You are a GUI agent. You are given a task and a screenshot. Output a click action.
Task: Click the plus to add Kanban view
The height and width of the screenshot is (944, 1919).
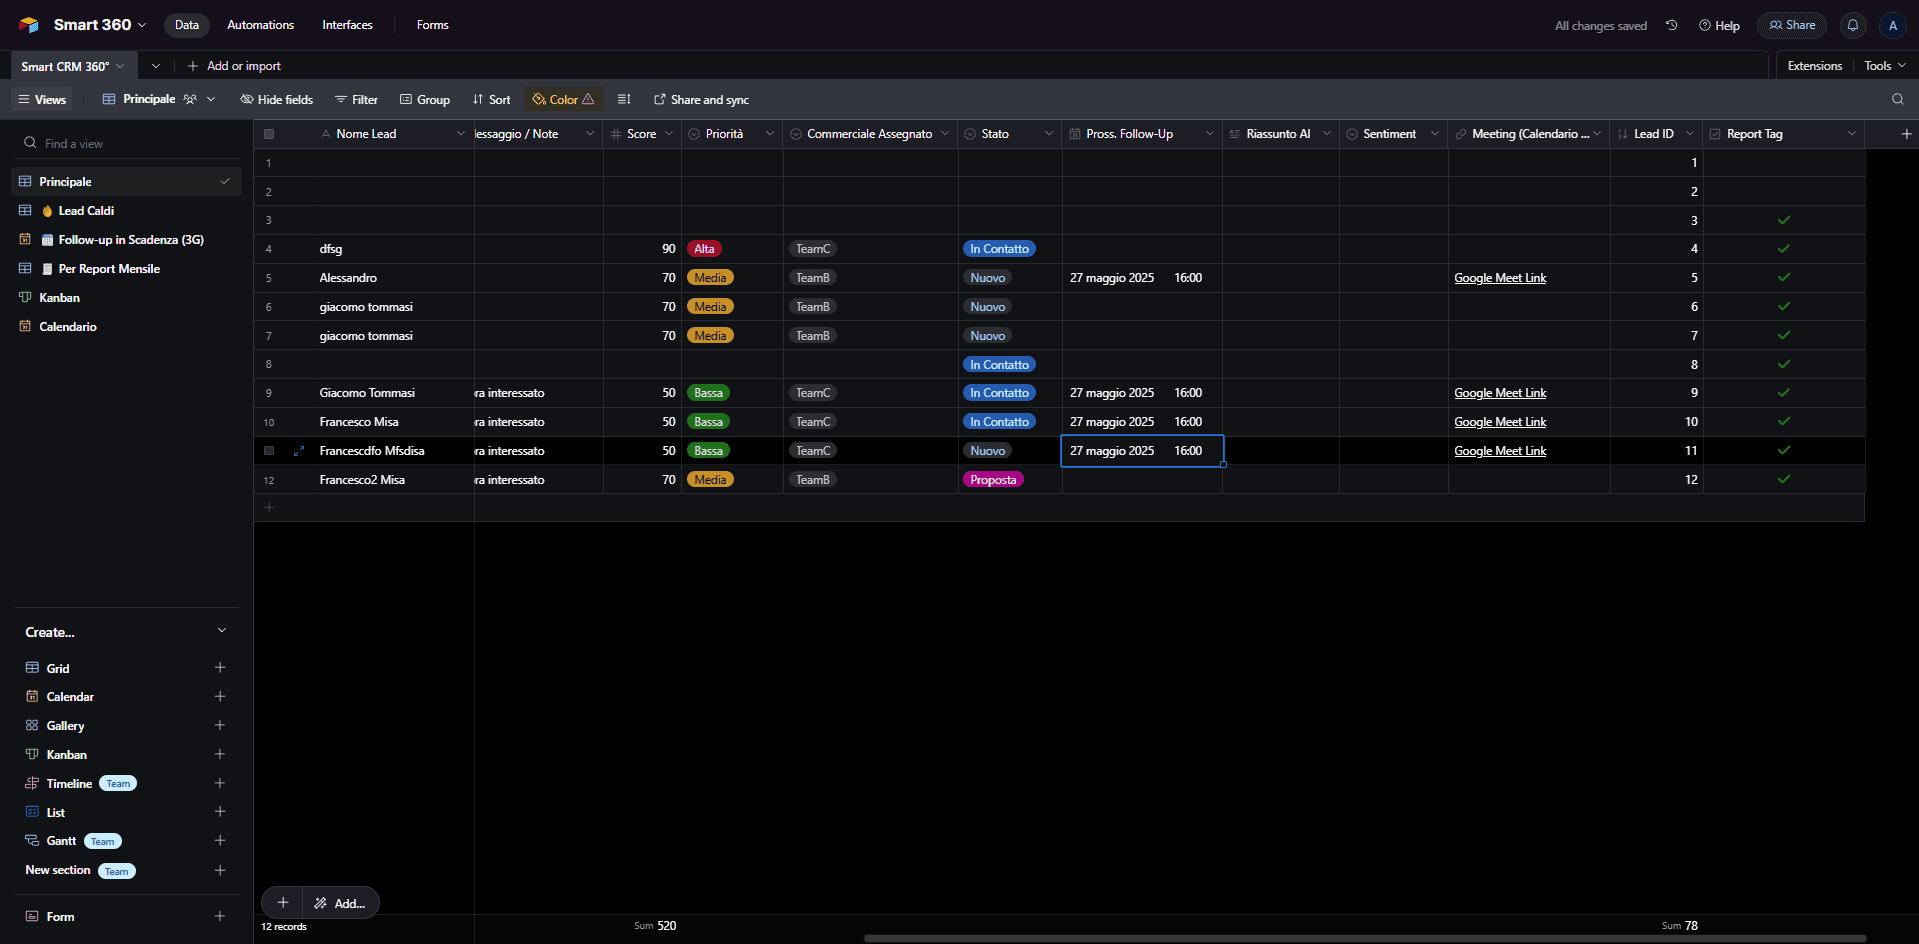(220, 754)
